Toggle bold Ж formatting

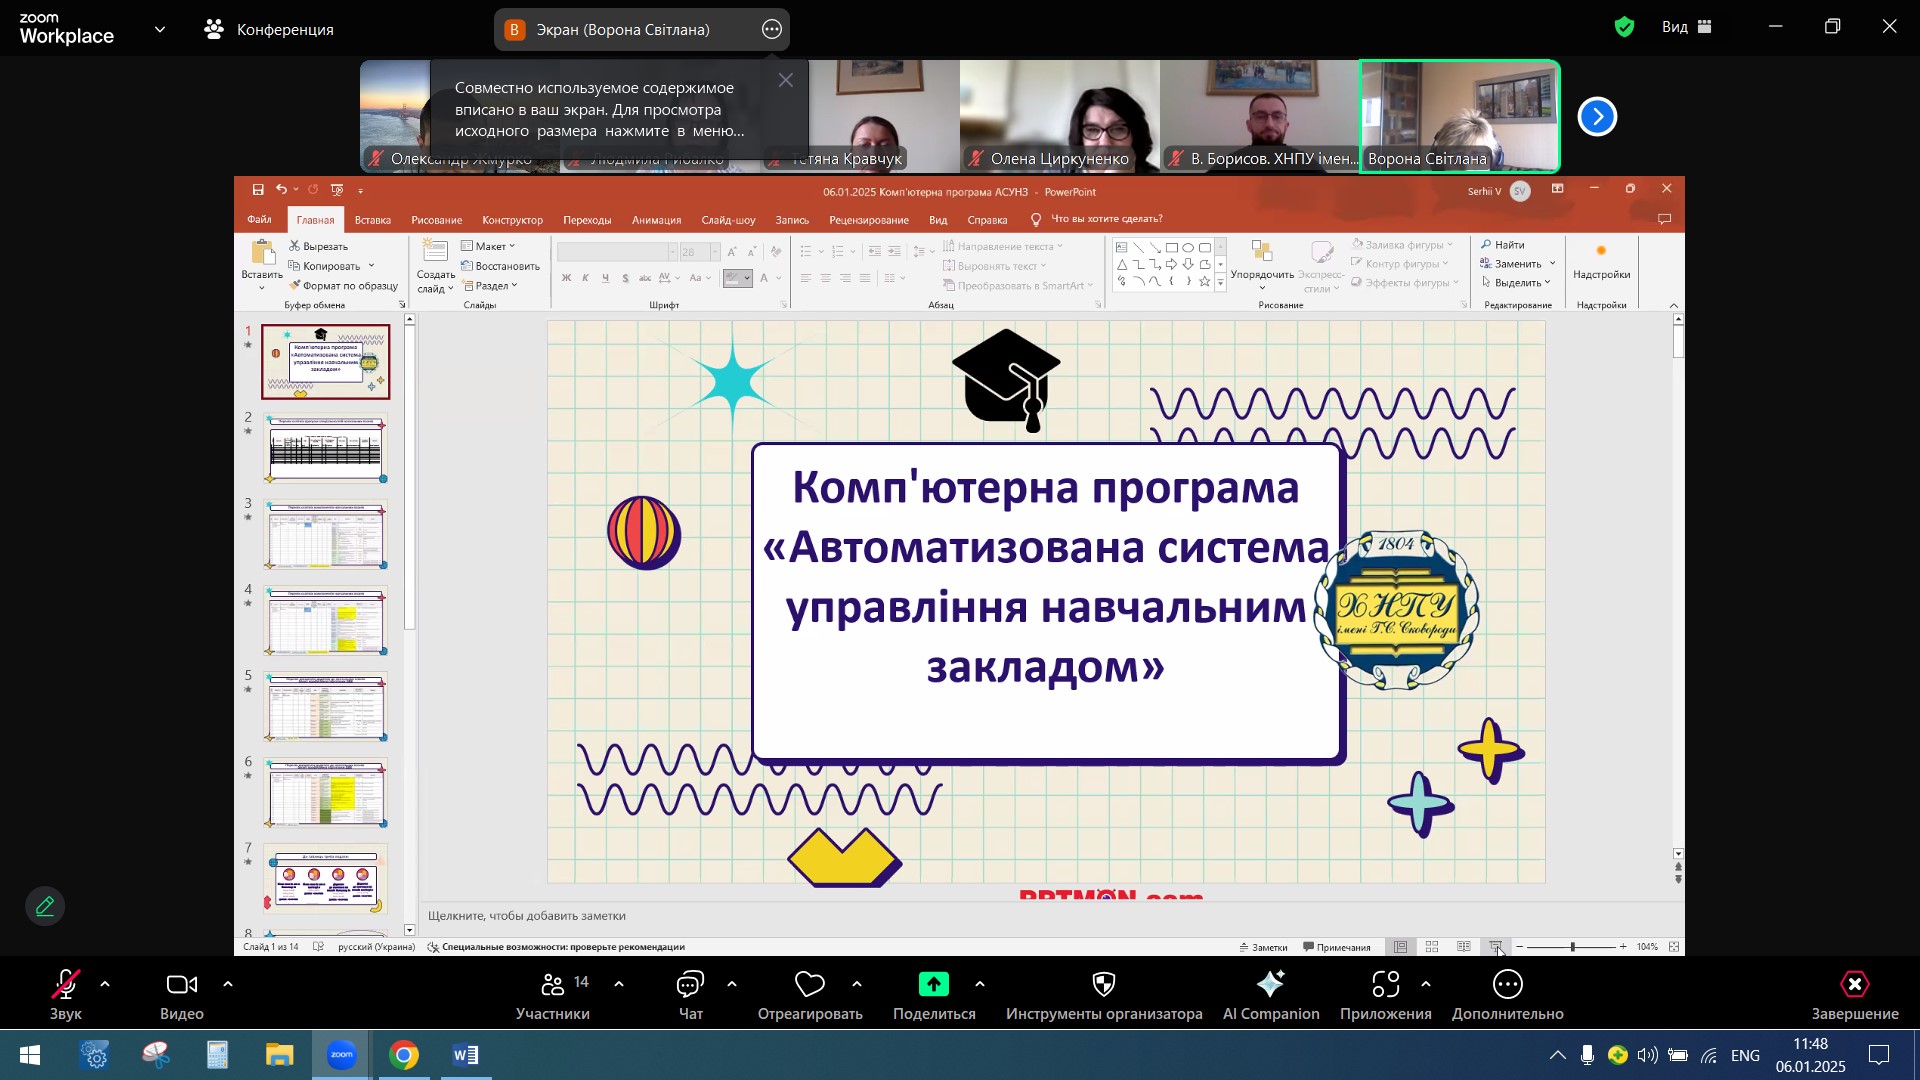(566, 278)
